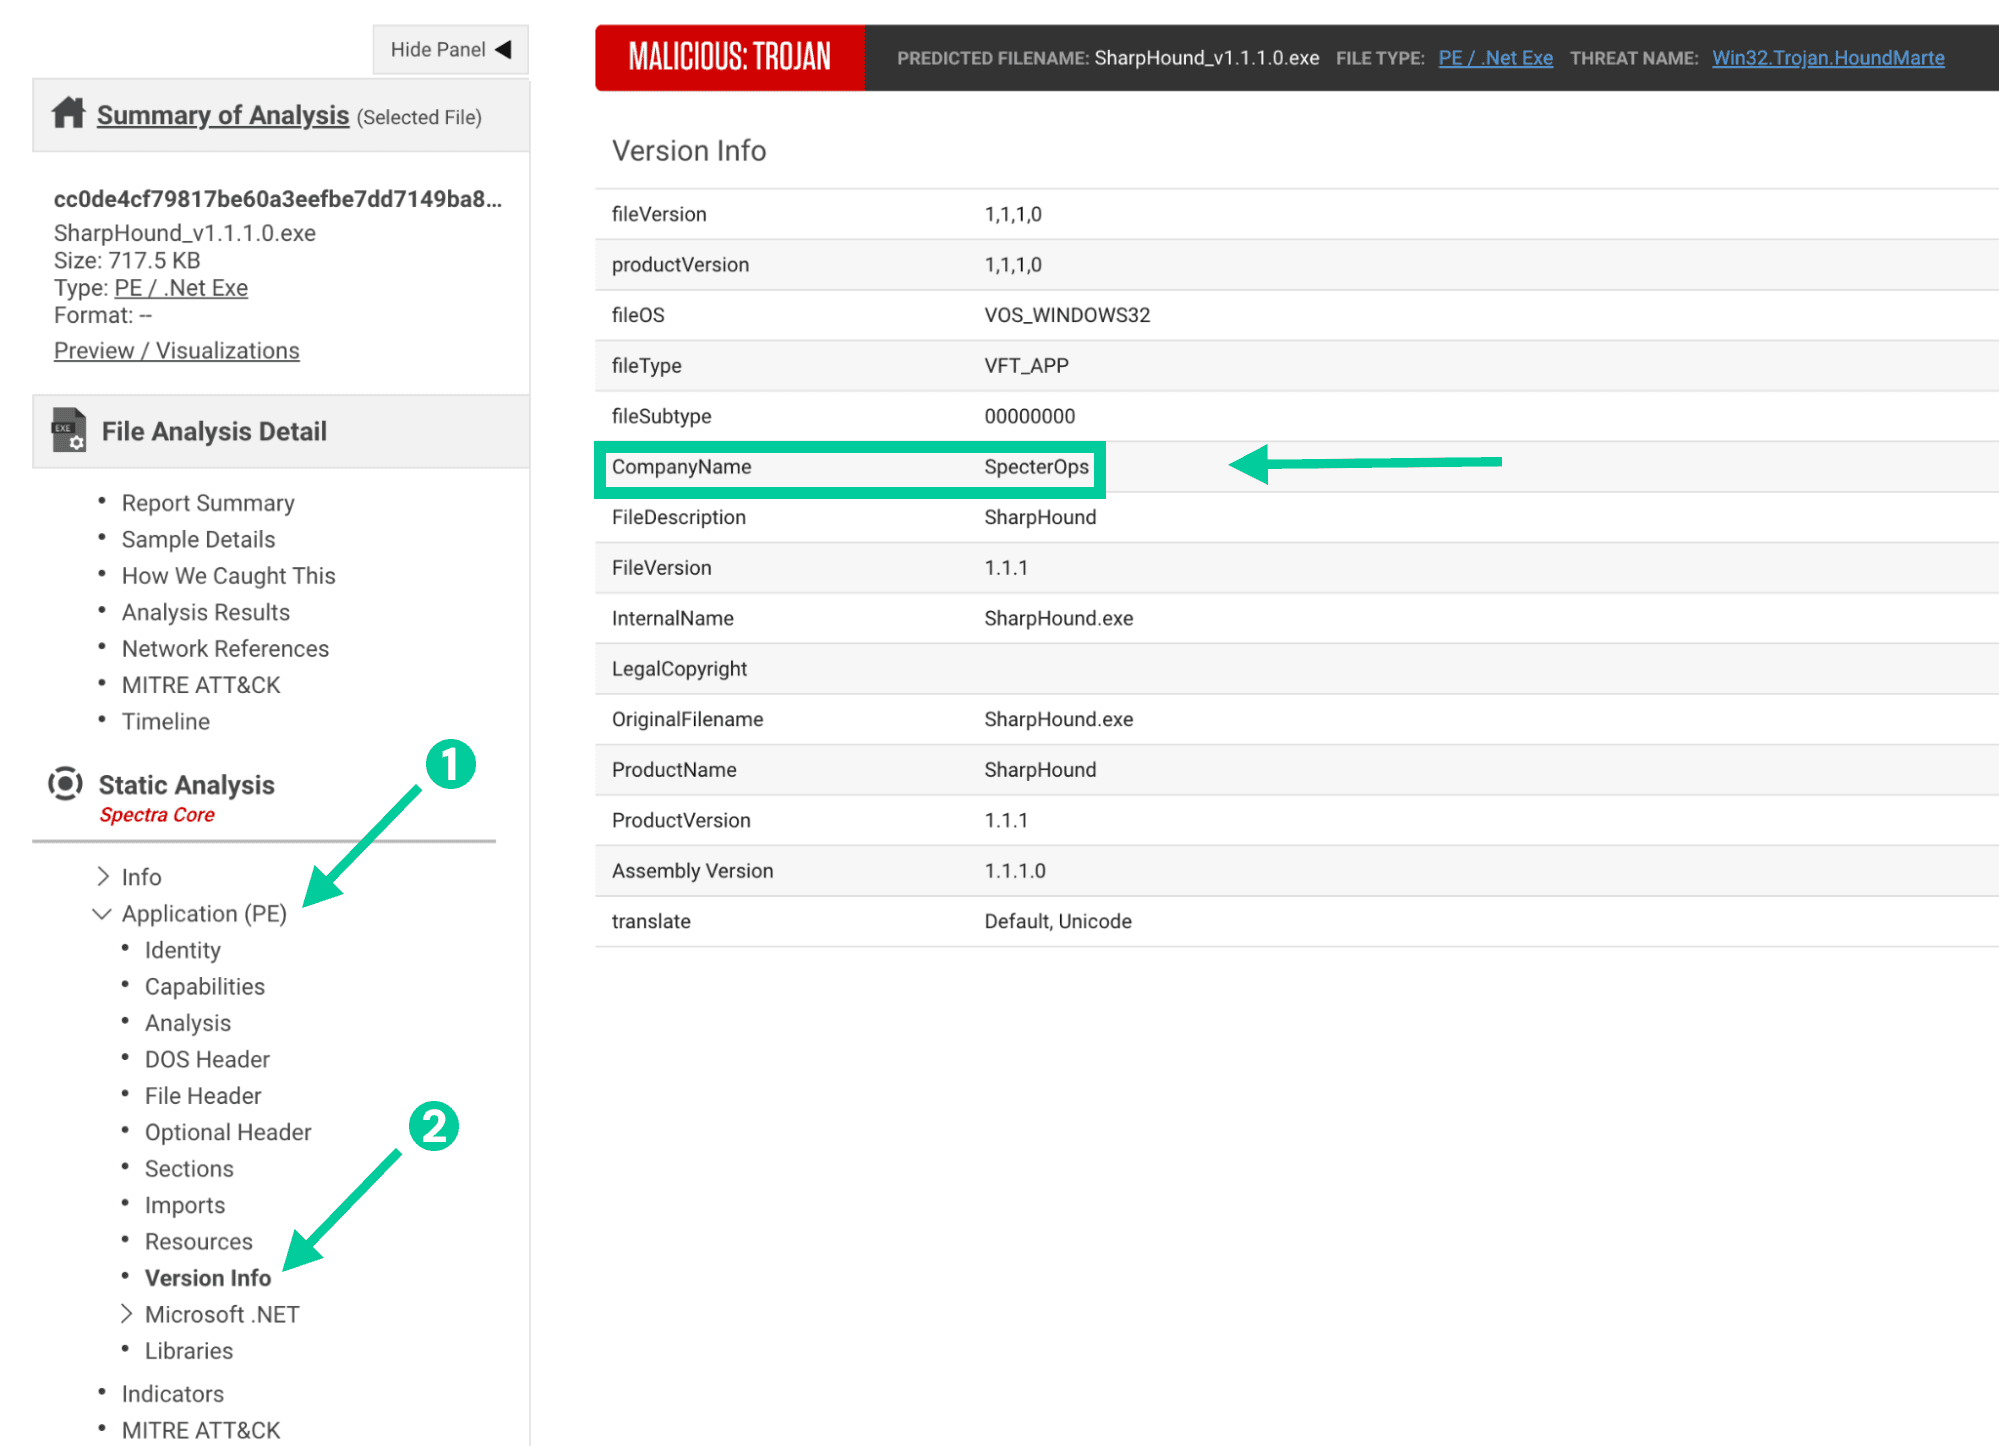Click the Static Analysis target icon
The image size is (1999, 1446).
click(65, 784)
